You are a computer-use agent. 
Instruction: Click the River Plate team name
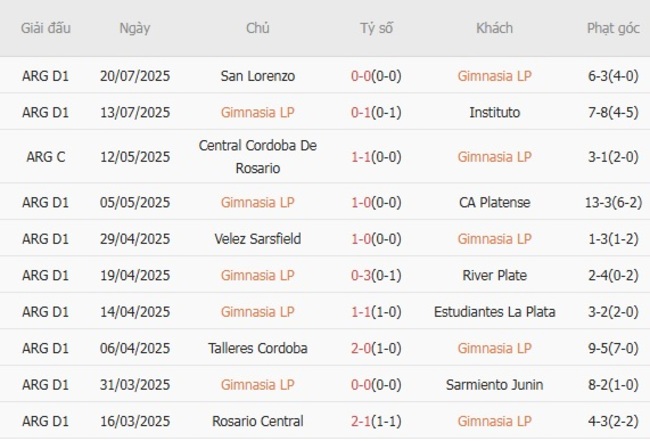[494, 275]
